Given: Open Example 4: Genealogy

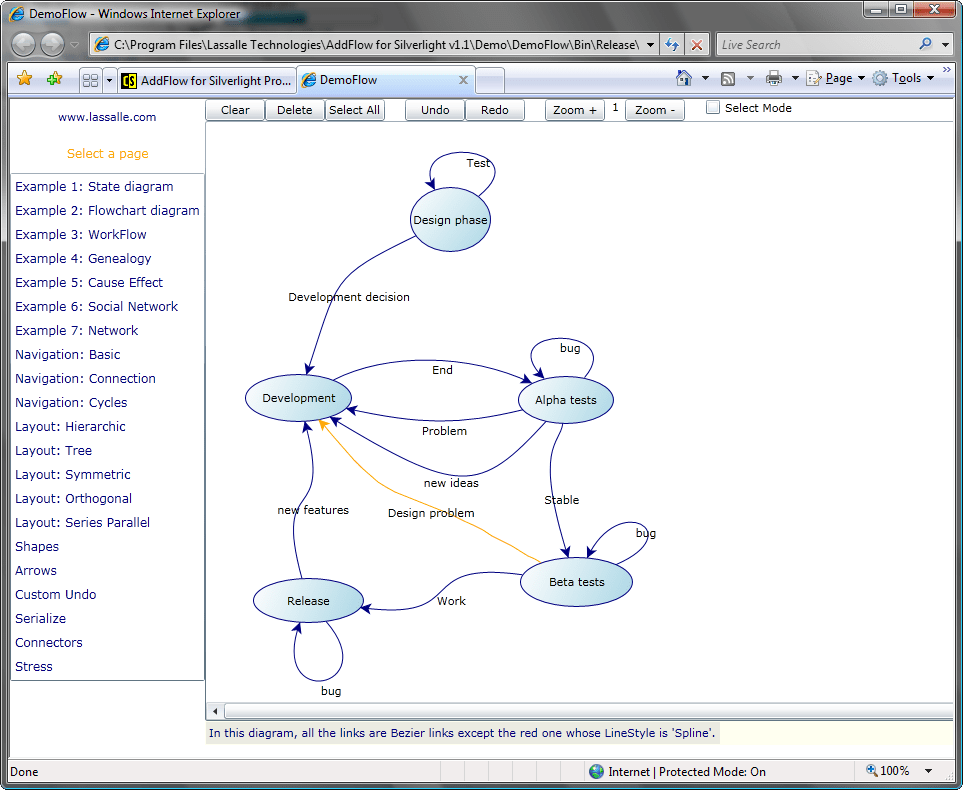Looking at the screenshot, I should pyautogui.click(x=85, y=258).
